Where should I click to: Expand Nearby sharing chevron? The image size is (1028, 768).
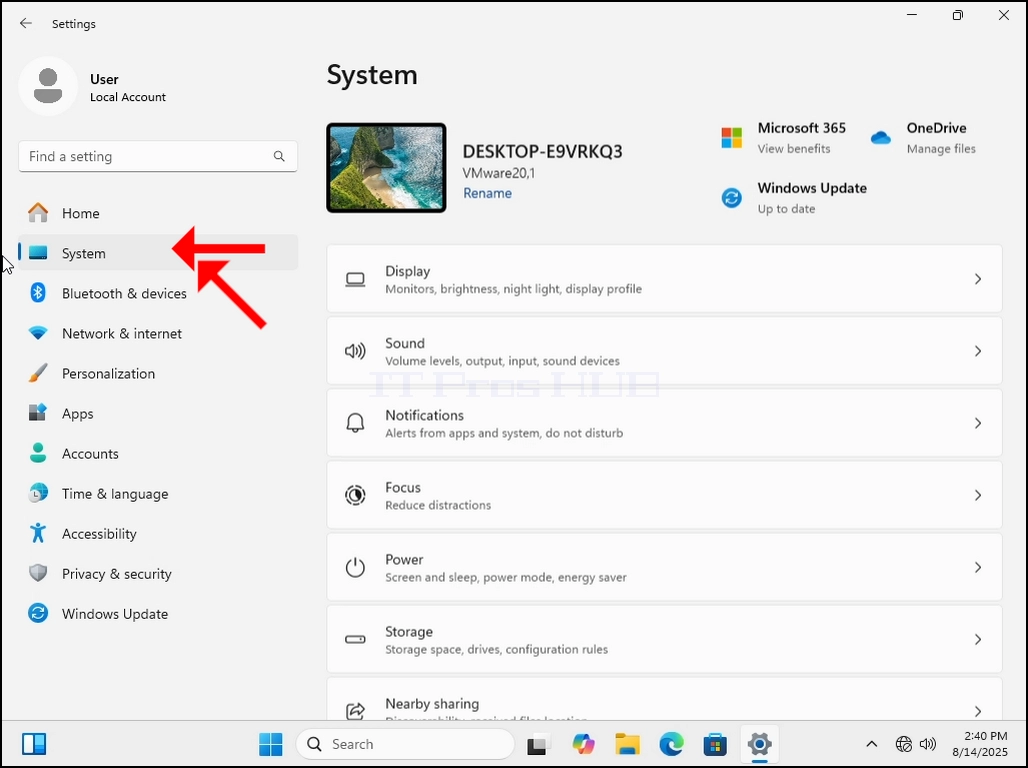pos(978,711)
